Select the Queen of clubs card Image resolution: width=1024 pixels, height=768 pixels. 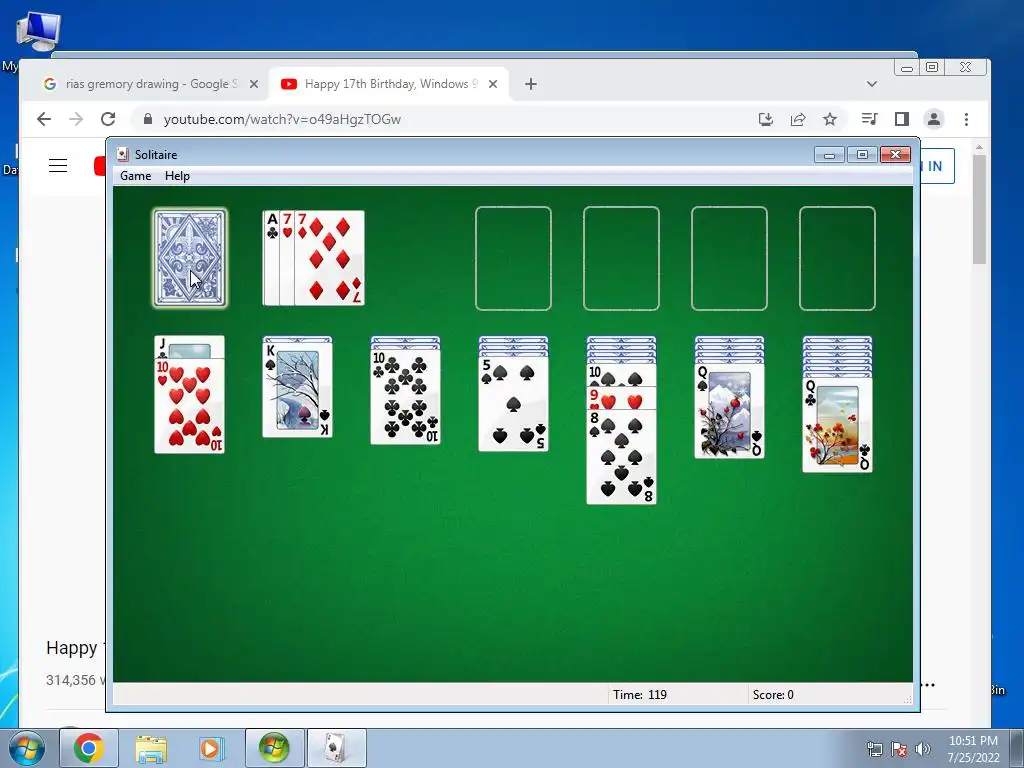pos(837,424)
